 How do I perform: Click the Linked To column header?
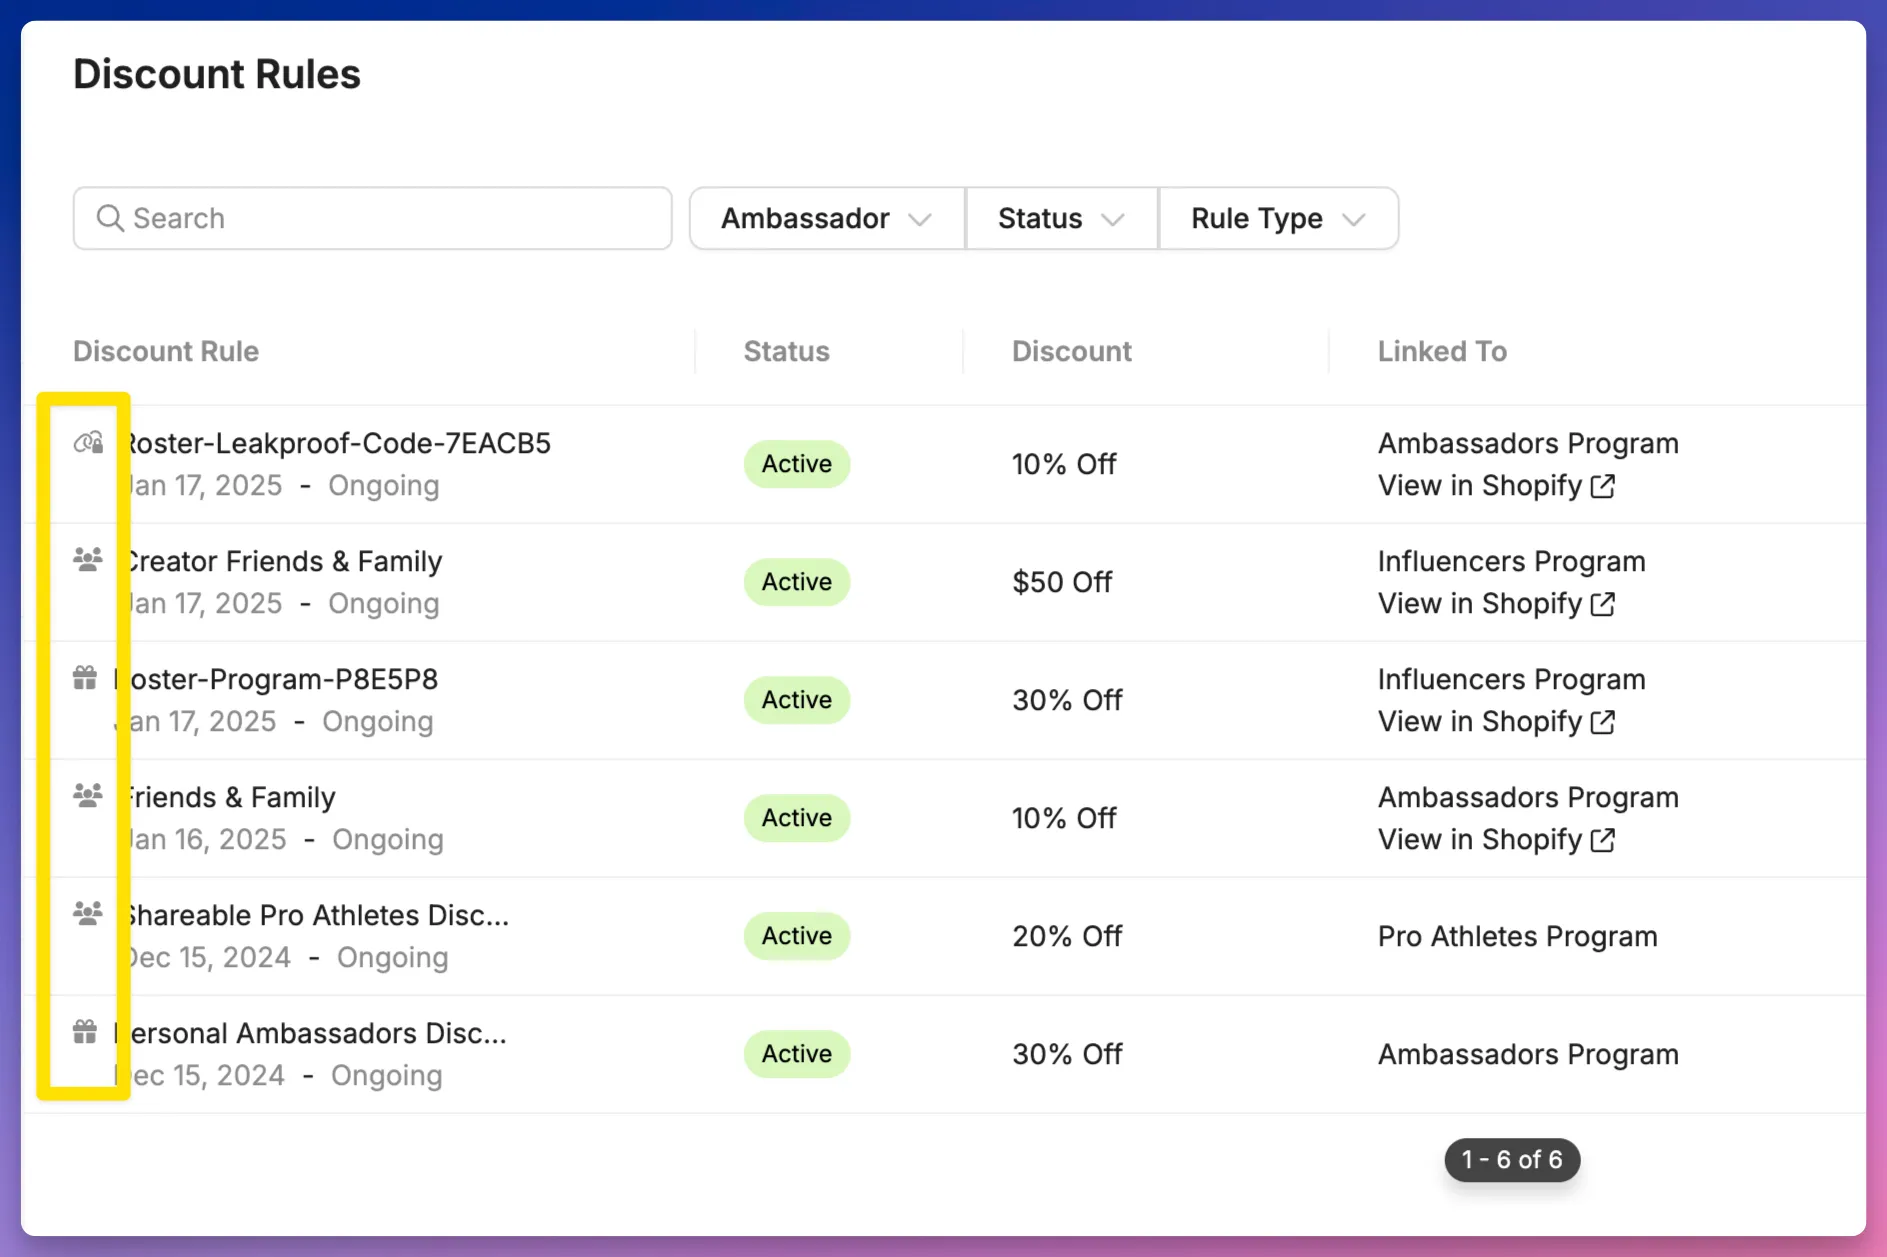(x=1442, y=351)
